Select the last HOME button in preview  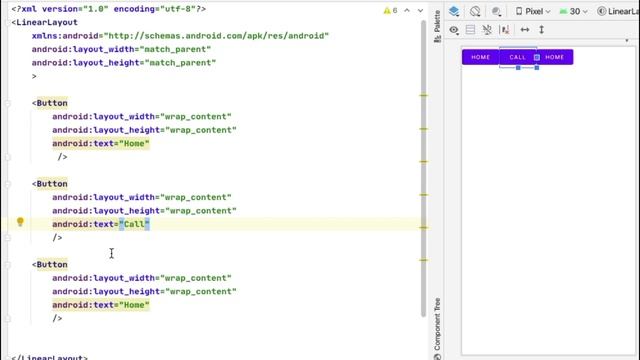pyautogui.click(x=555, y=57)
